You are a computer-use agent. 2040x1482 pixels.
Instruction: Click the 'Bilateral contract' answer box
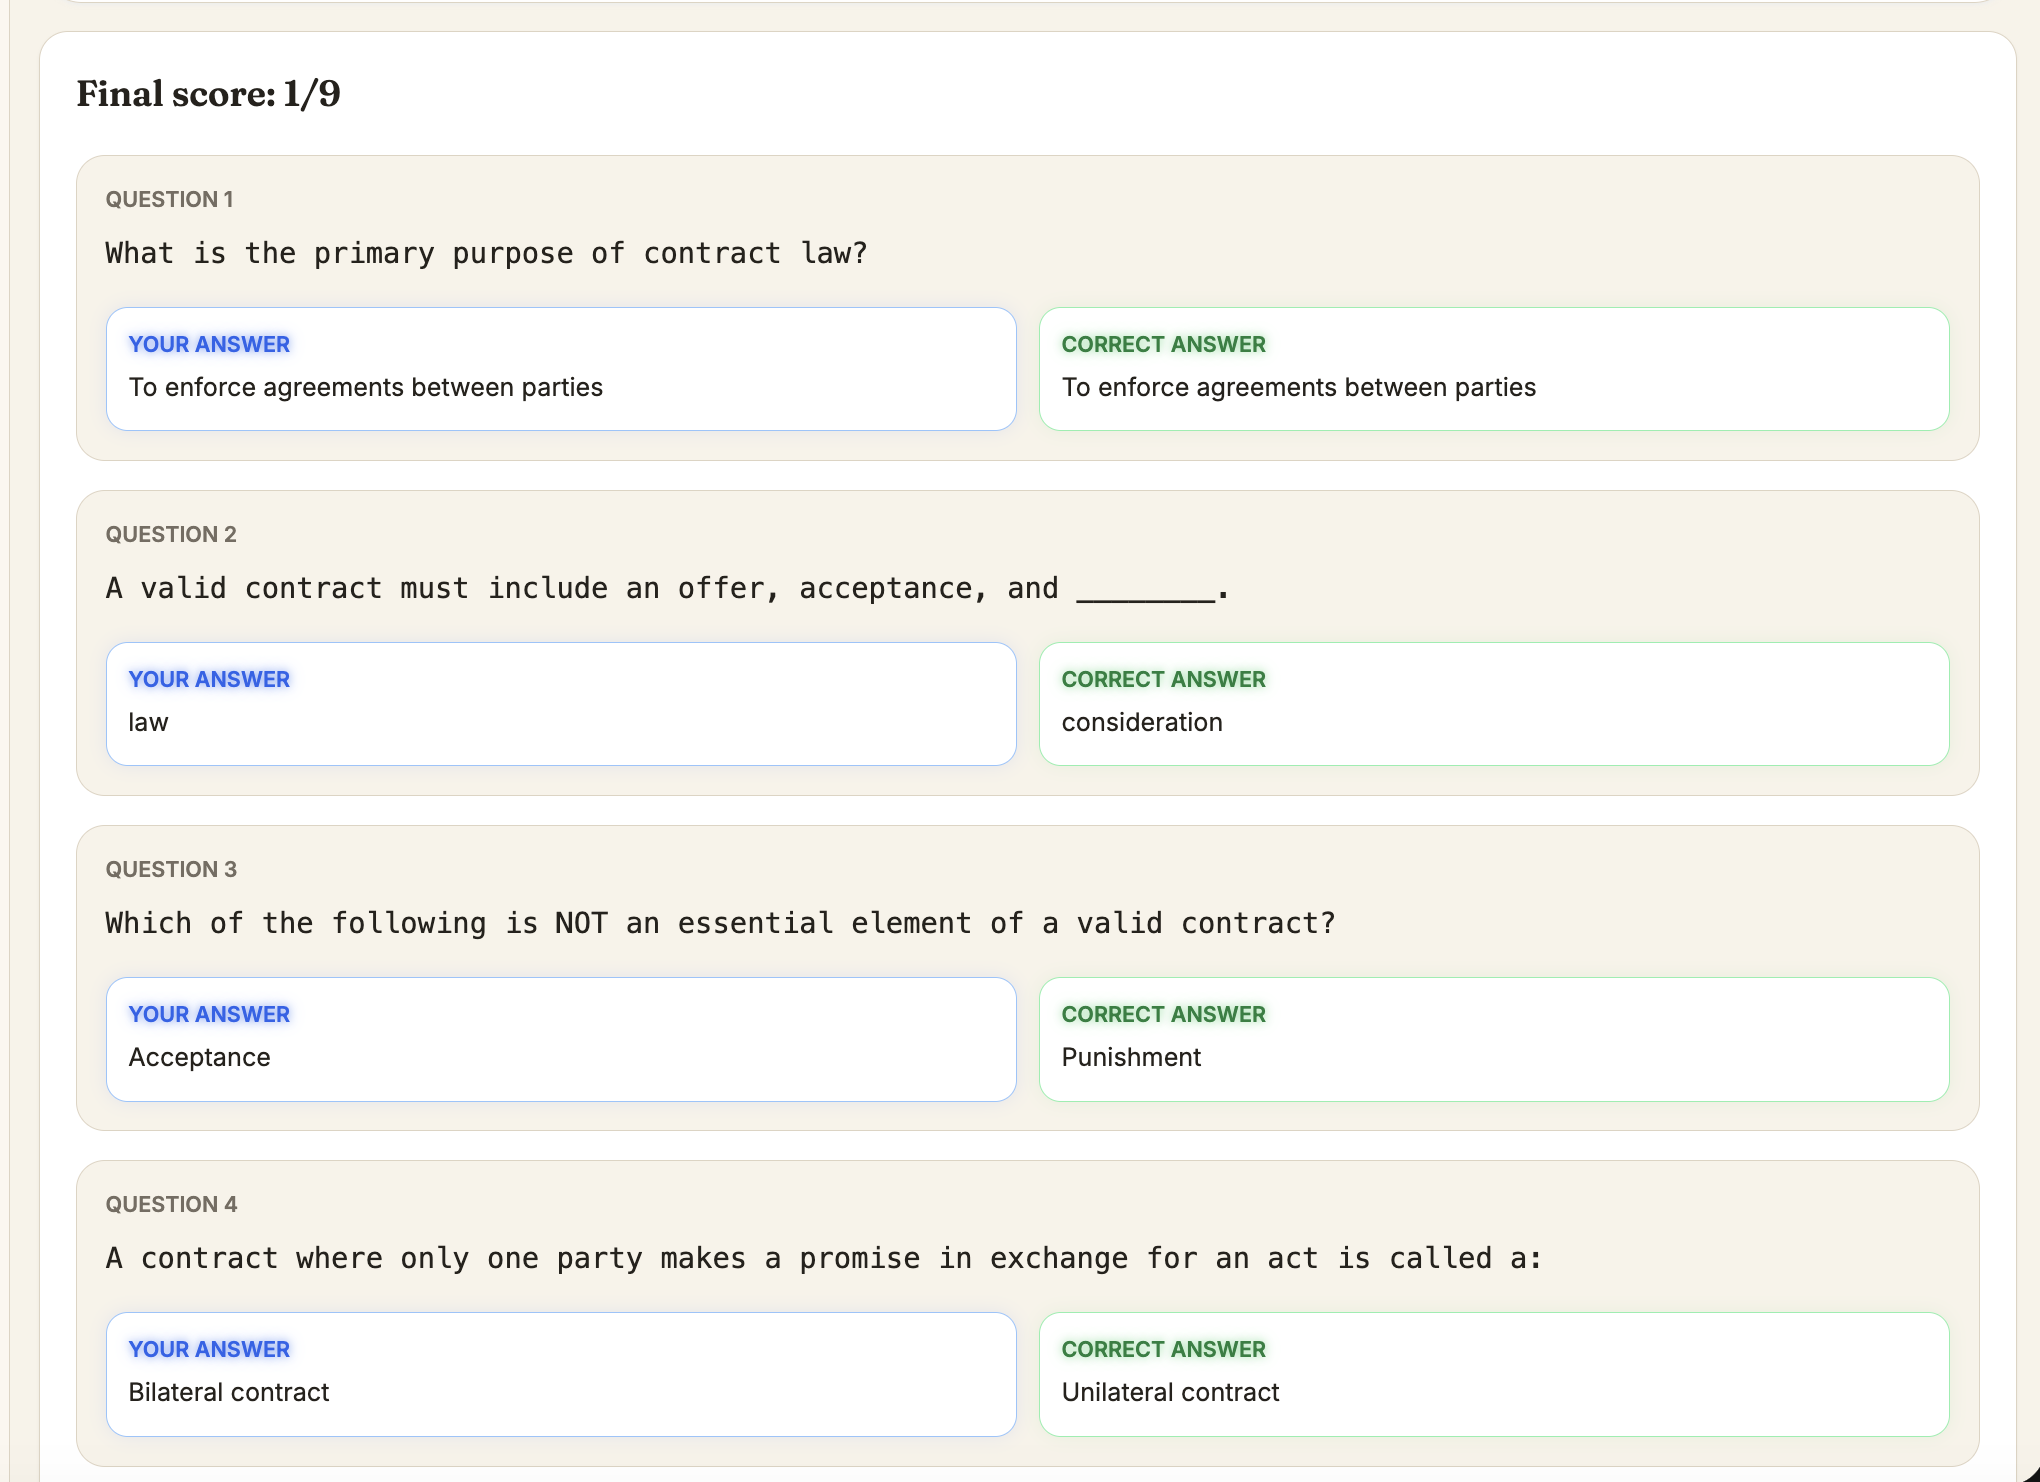561,1374
